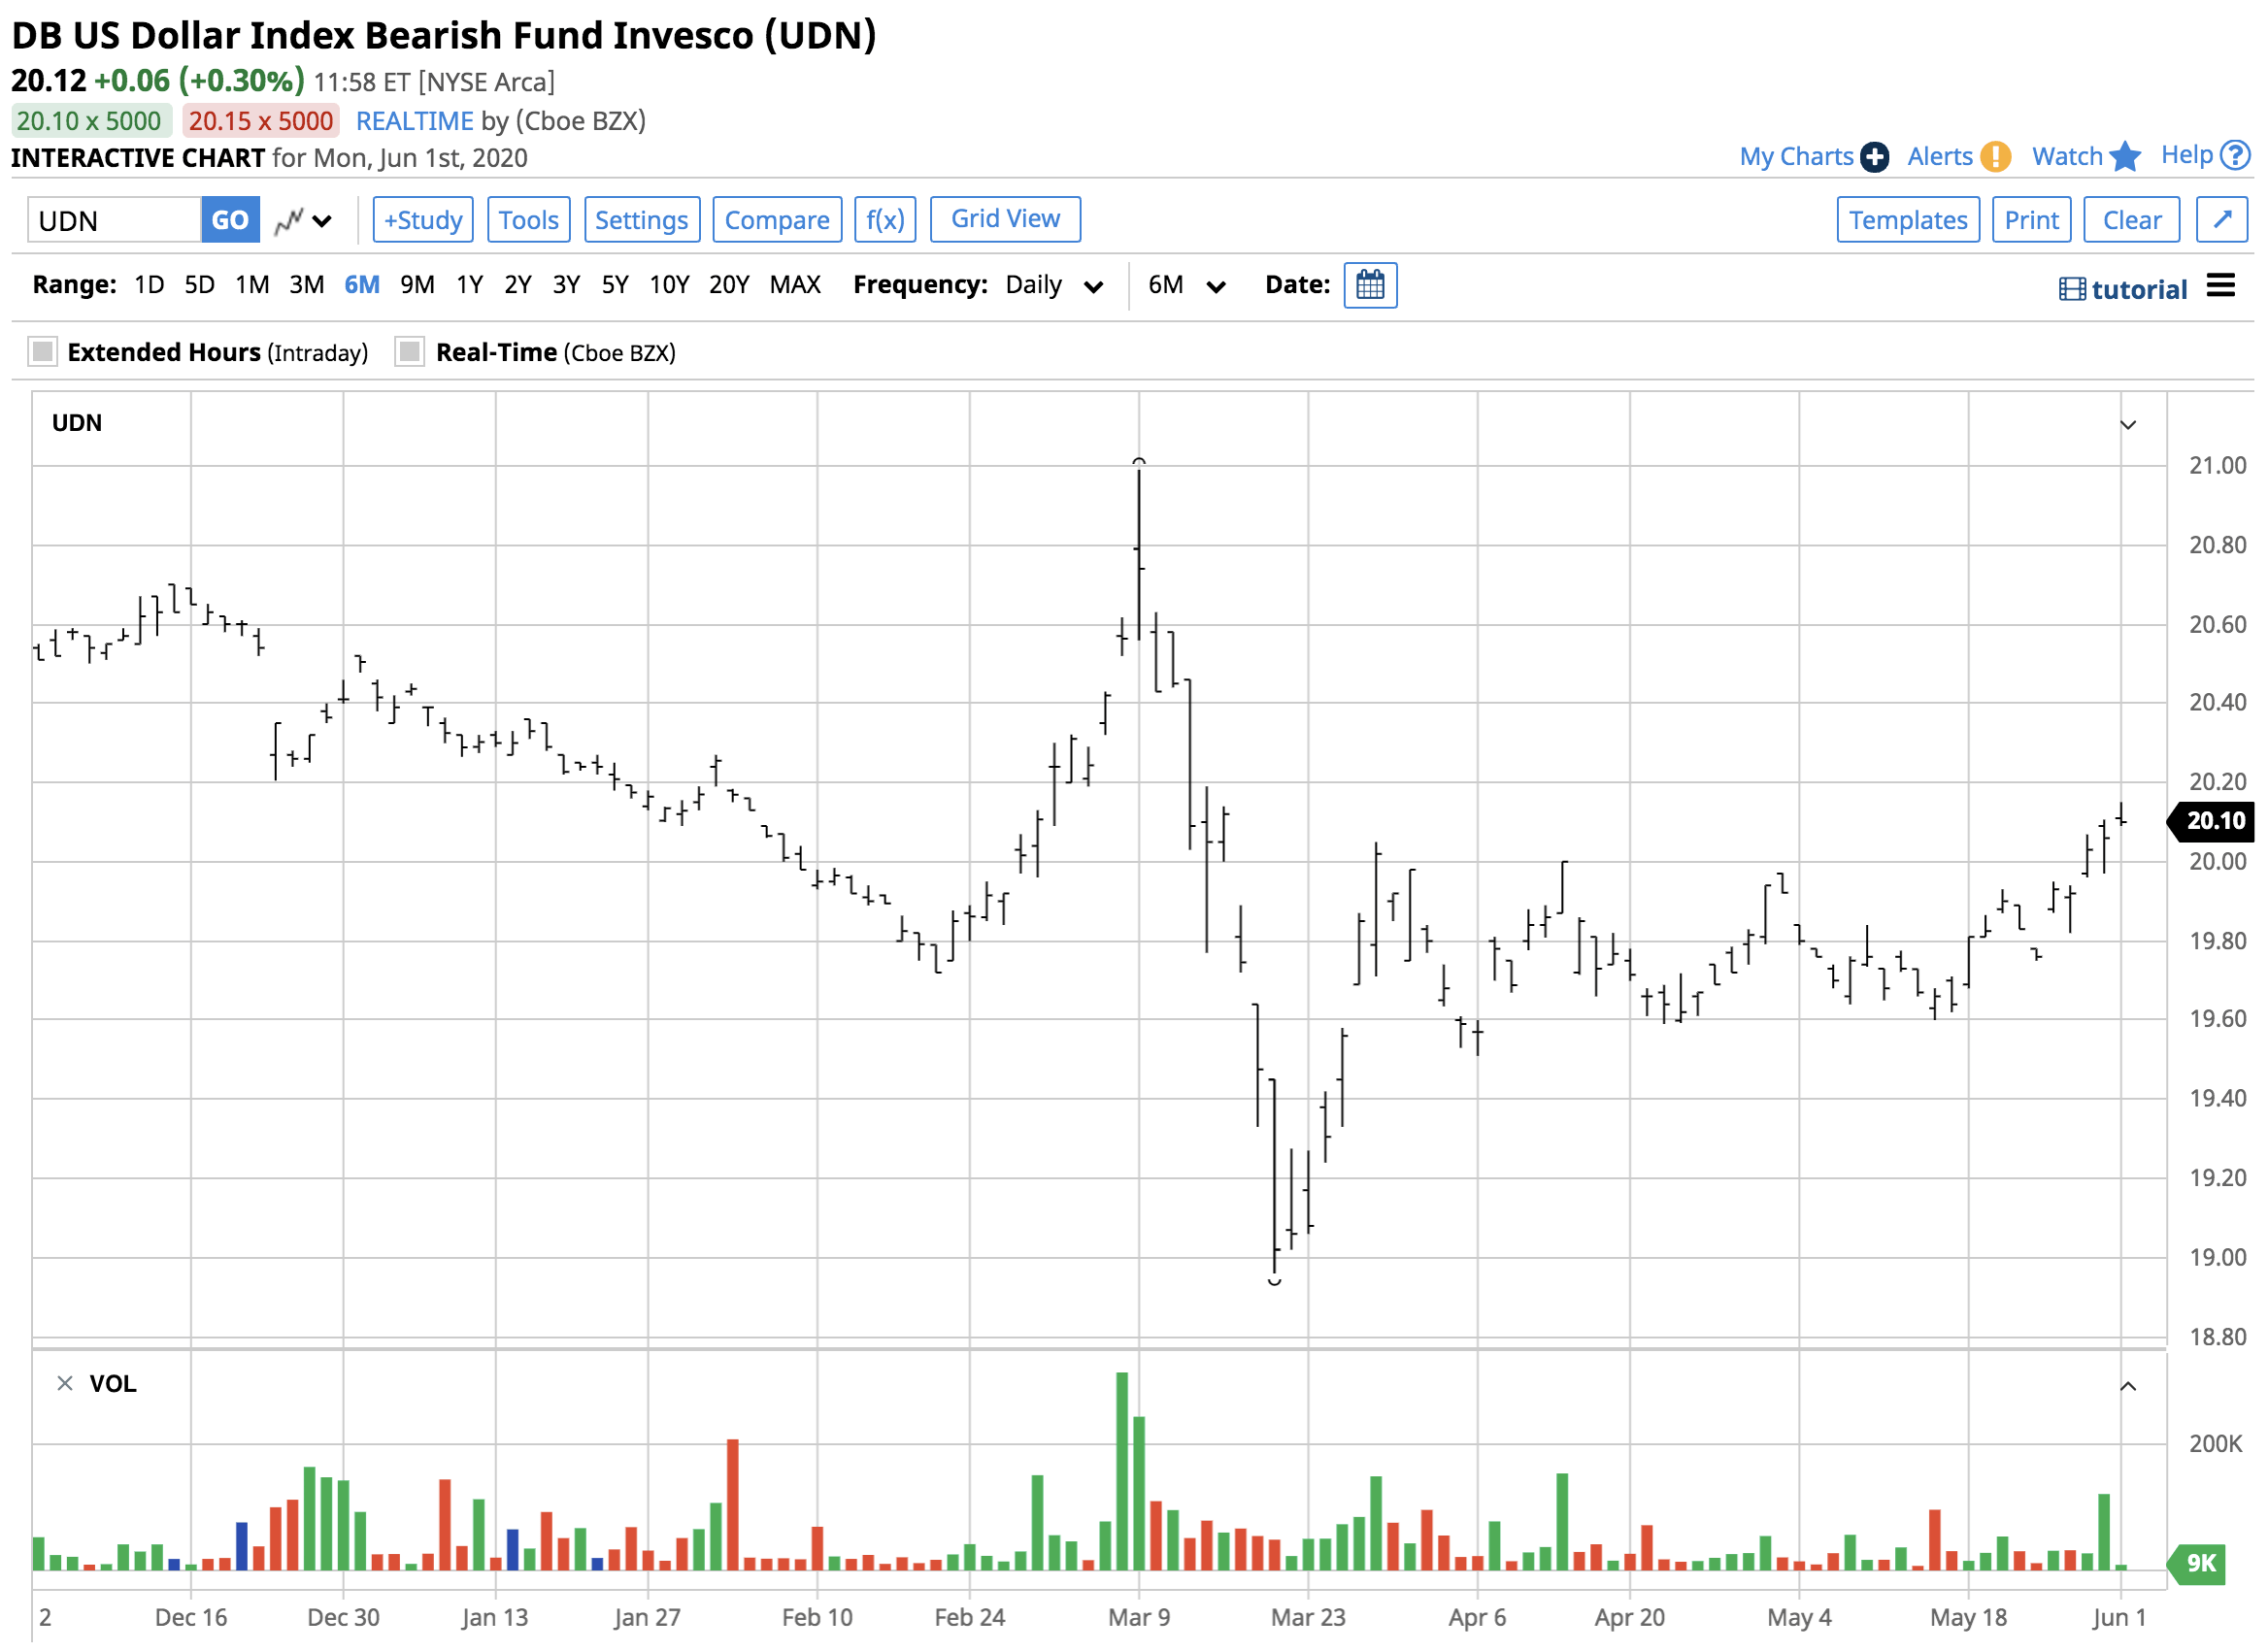Click the VOL study label
The width and height of the screenshot is (2268, 1652).
(112, 1384)
